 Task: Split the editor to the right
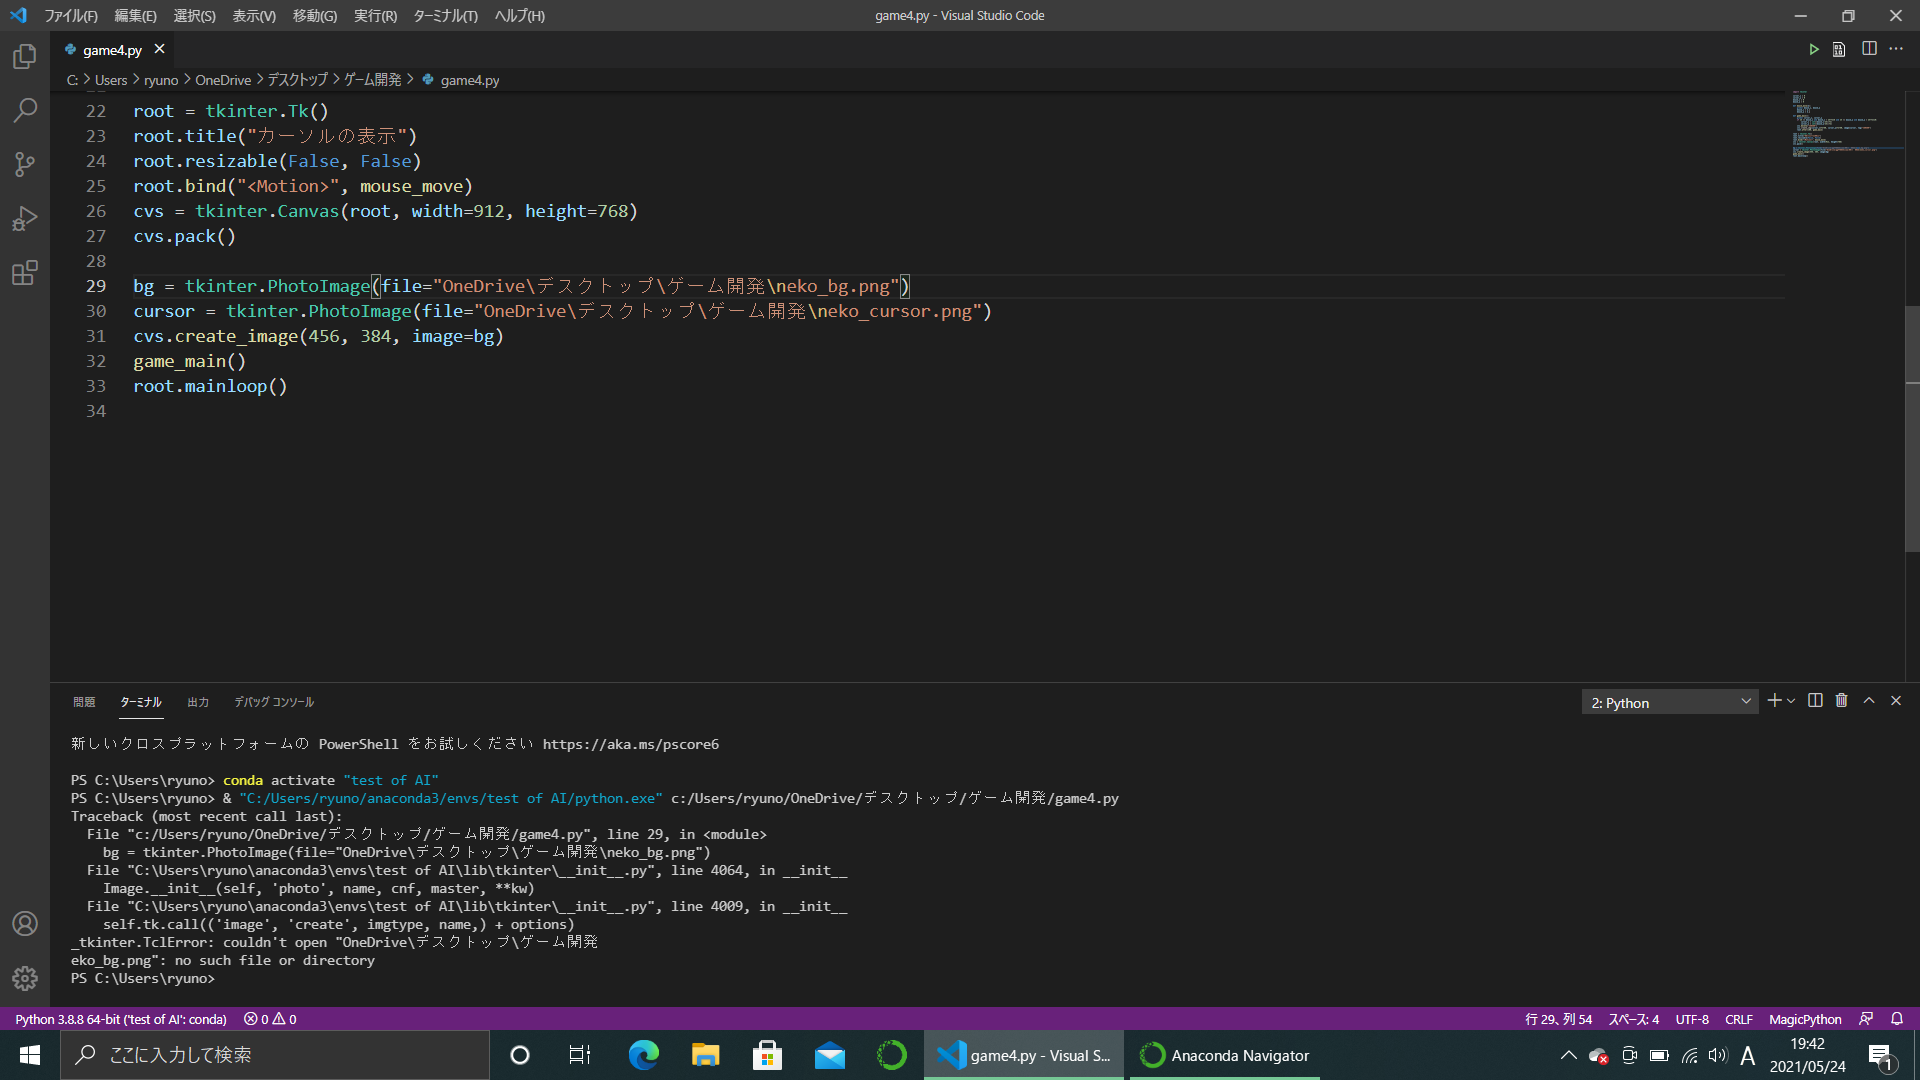tap(1869, 49)
